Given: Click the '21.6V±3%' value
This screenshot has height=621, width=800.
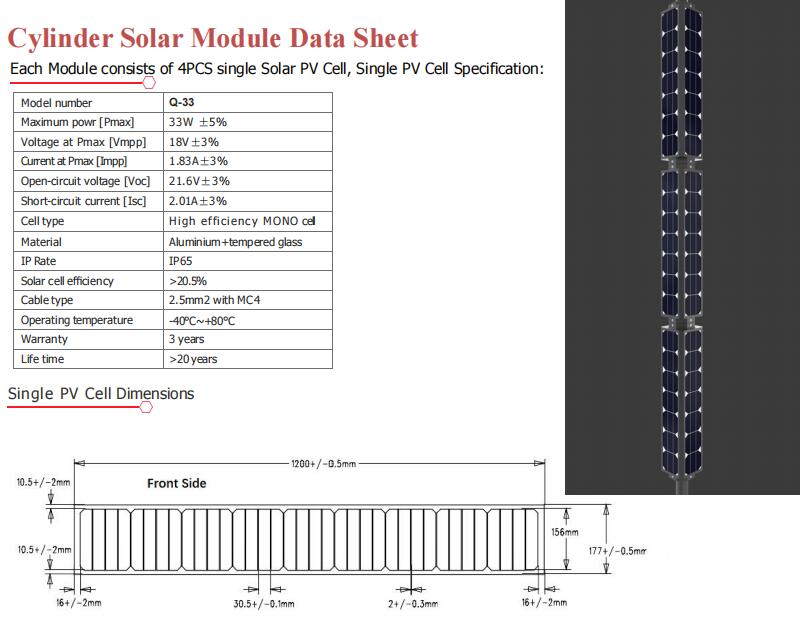Looking at the screenshot, I should click(199, 181).
